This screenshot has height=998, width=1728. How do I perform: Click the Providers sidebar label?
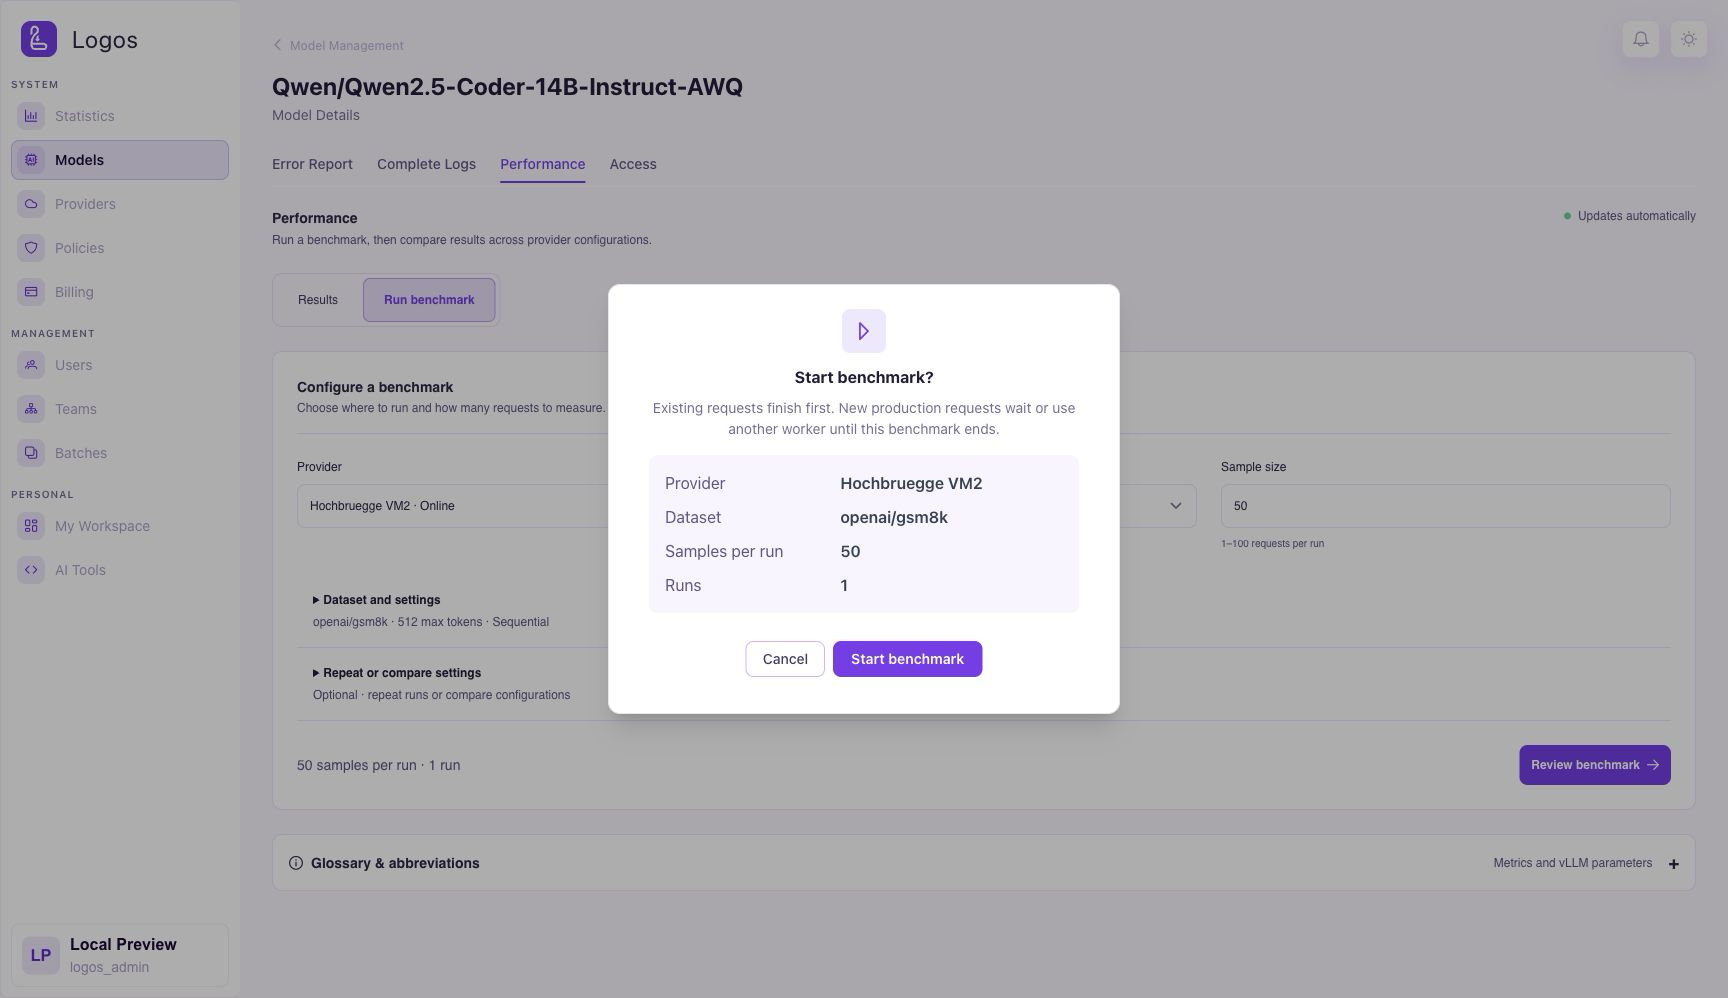(85, 204)
